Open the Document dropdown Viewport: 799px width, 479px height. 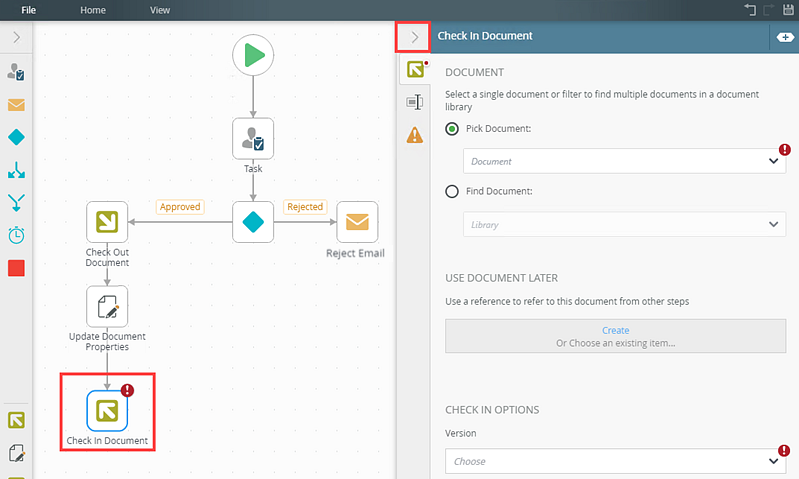click(x=624, y=161)
